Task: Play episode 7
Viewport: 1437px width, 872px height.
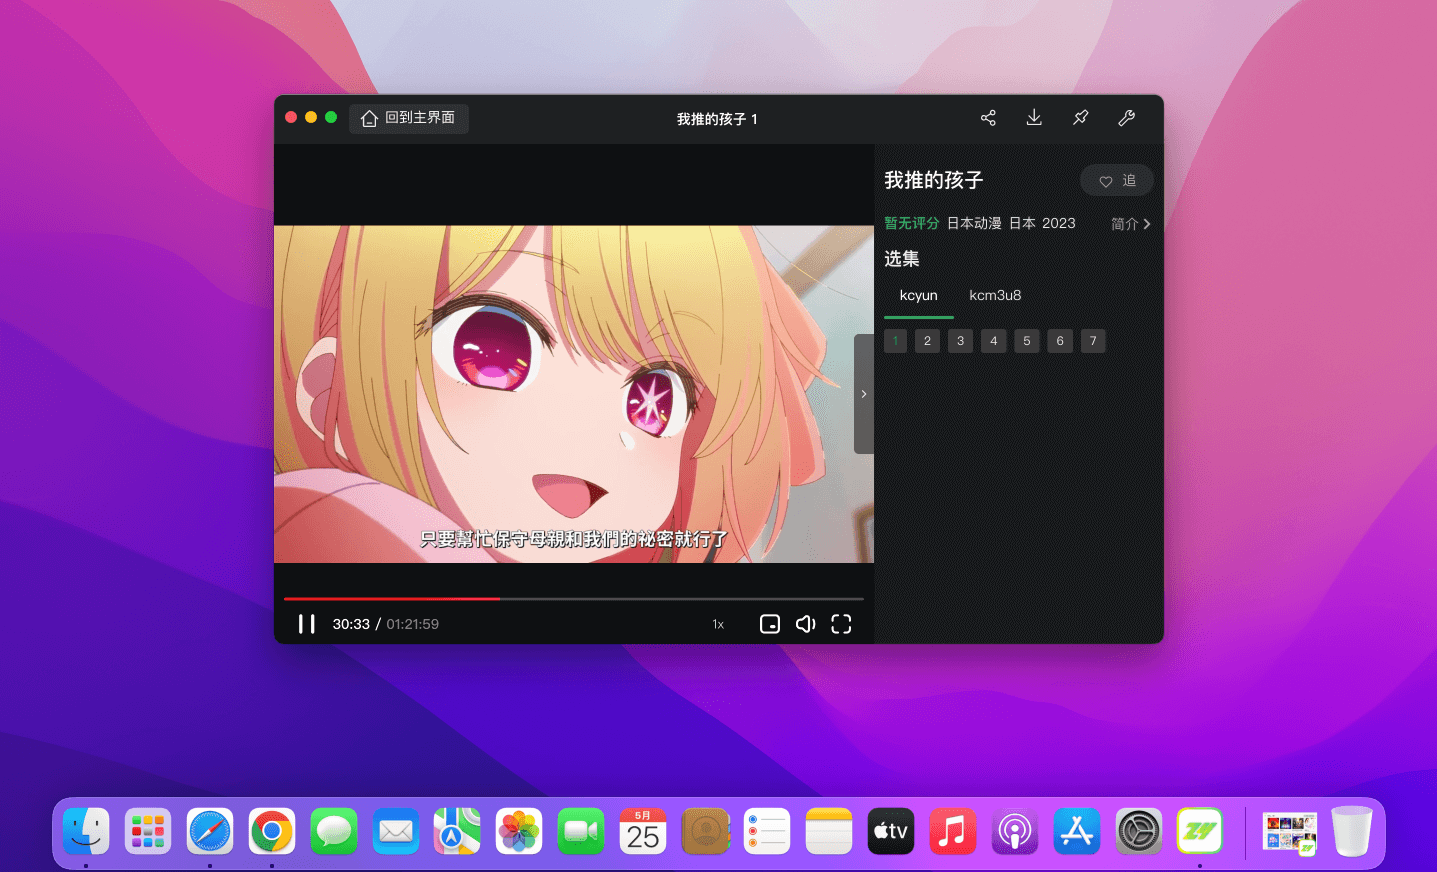Action: tap(1093, 341)
